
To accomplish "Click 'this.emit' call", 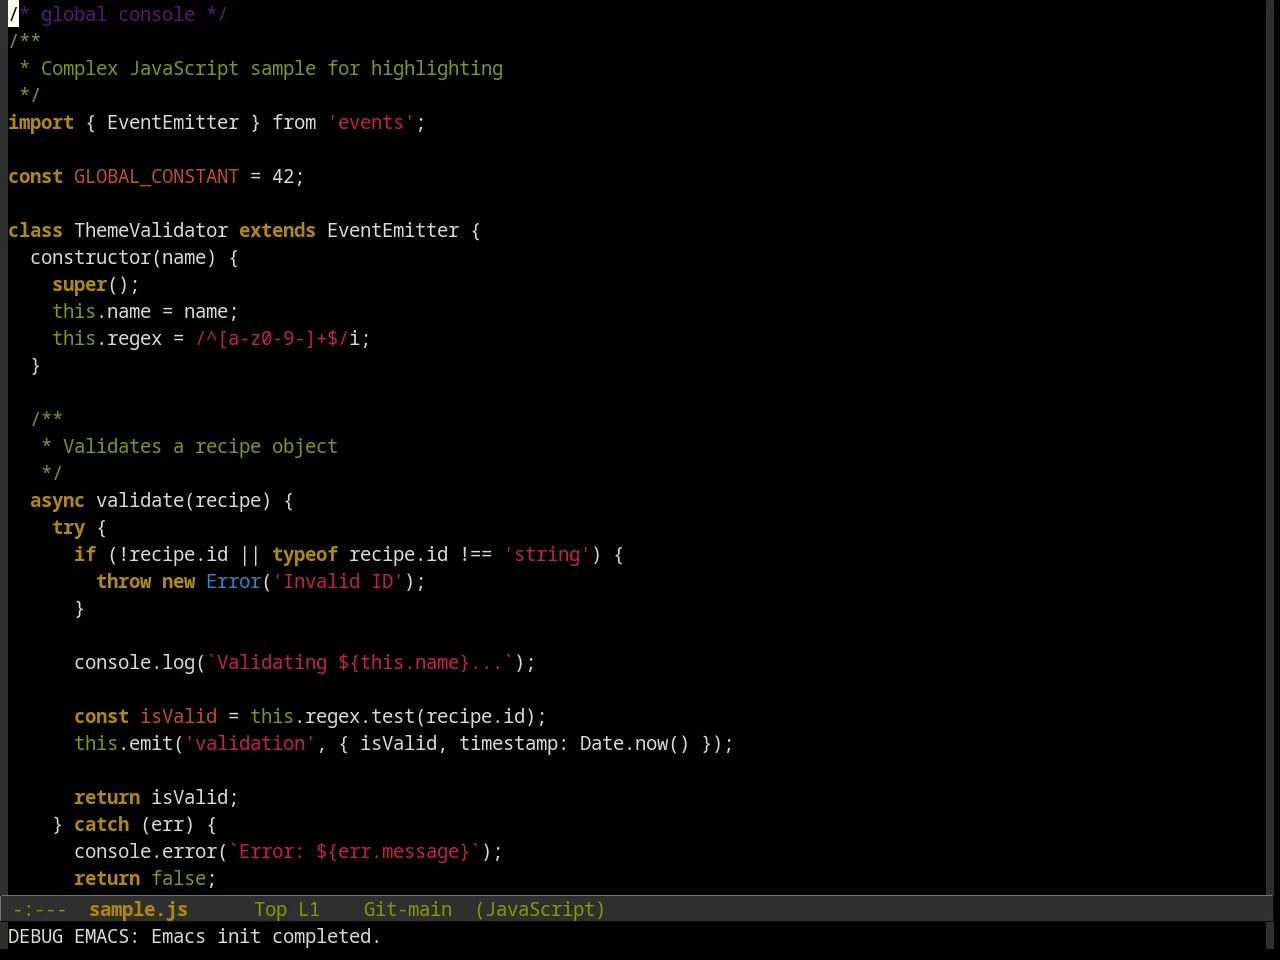I will click(123, 743).
